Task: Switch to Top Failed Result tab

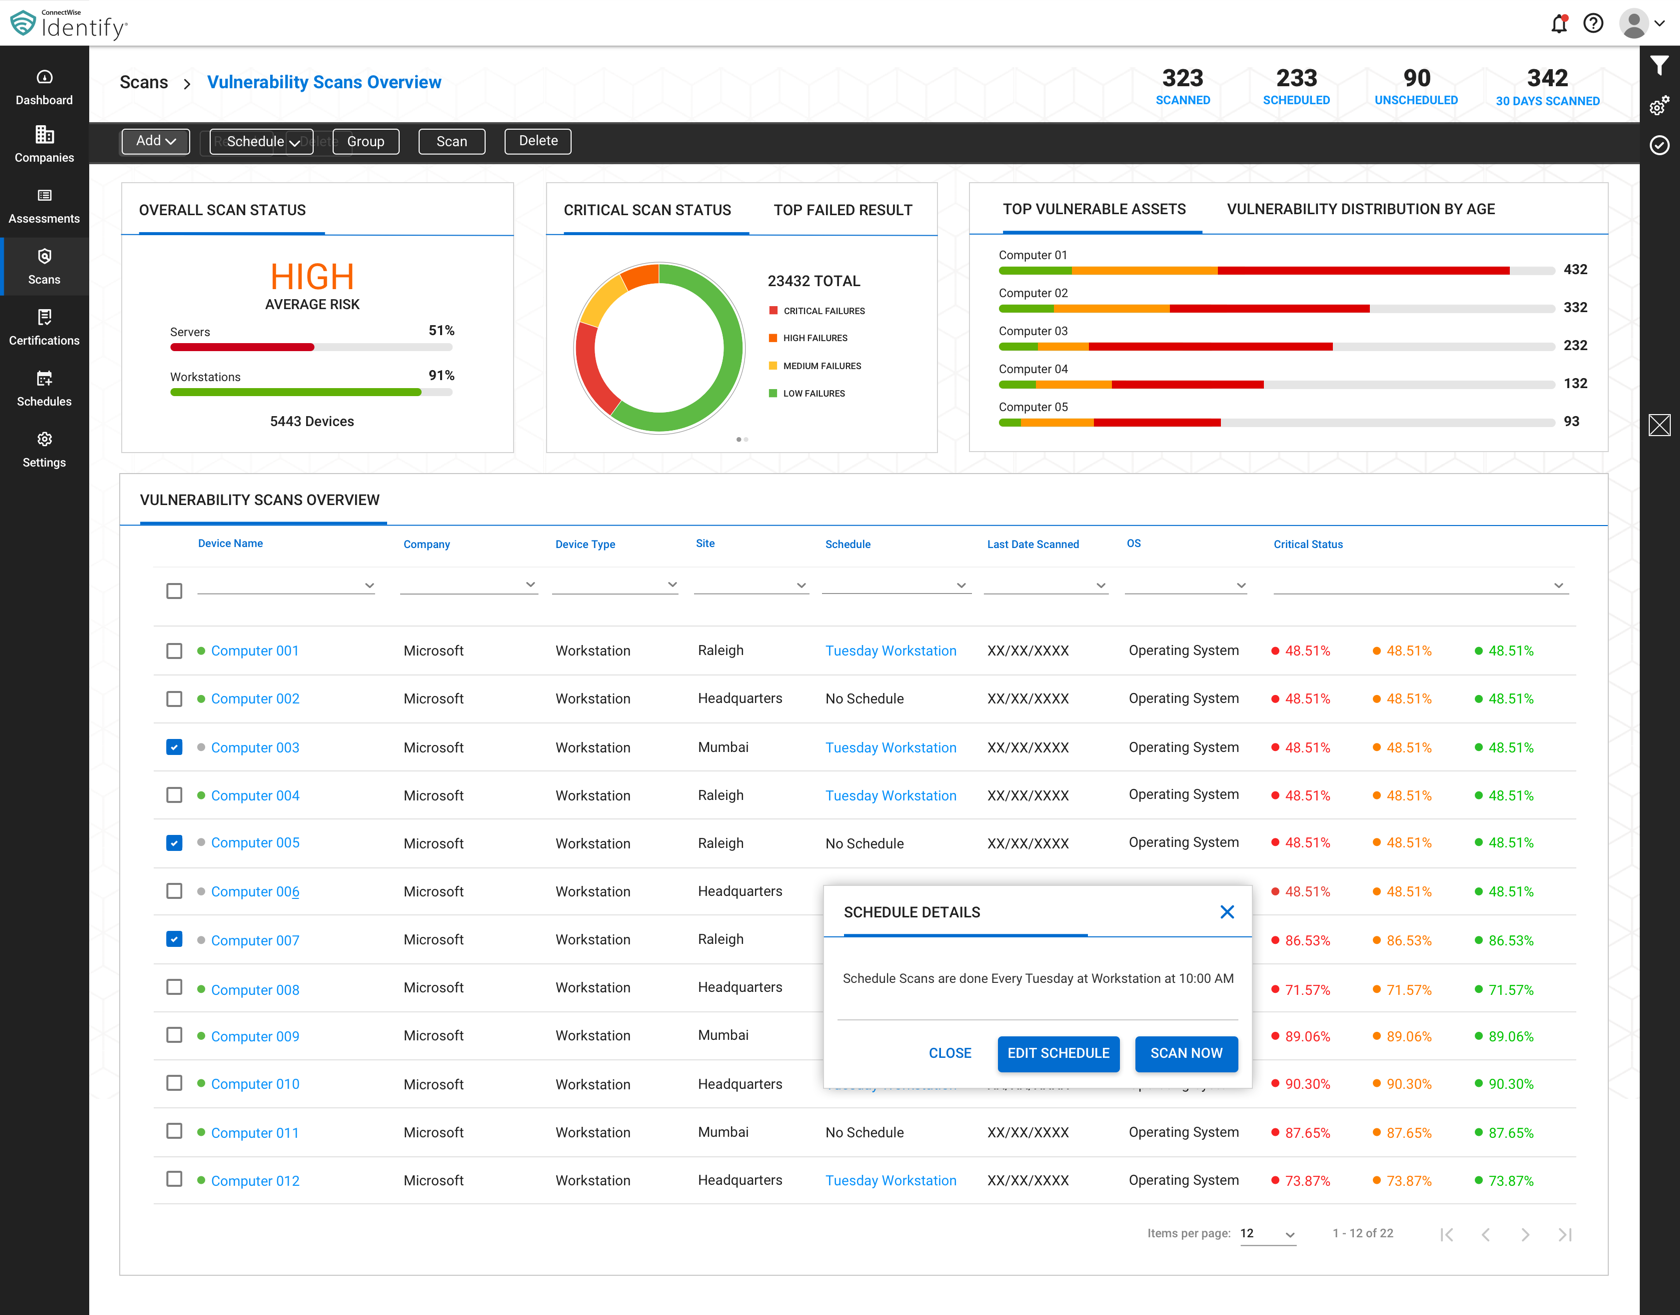Action: [x=843, y=210]
